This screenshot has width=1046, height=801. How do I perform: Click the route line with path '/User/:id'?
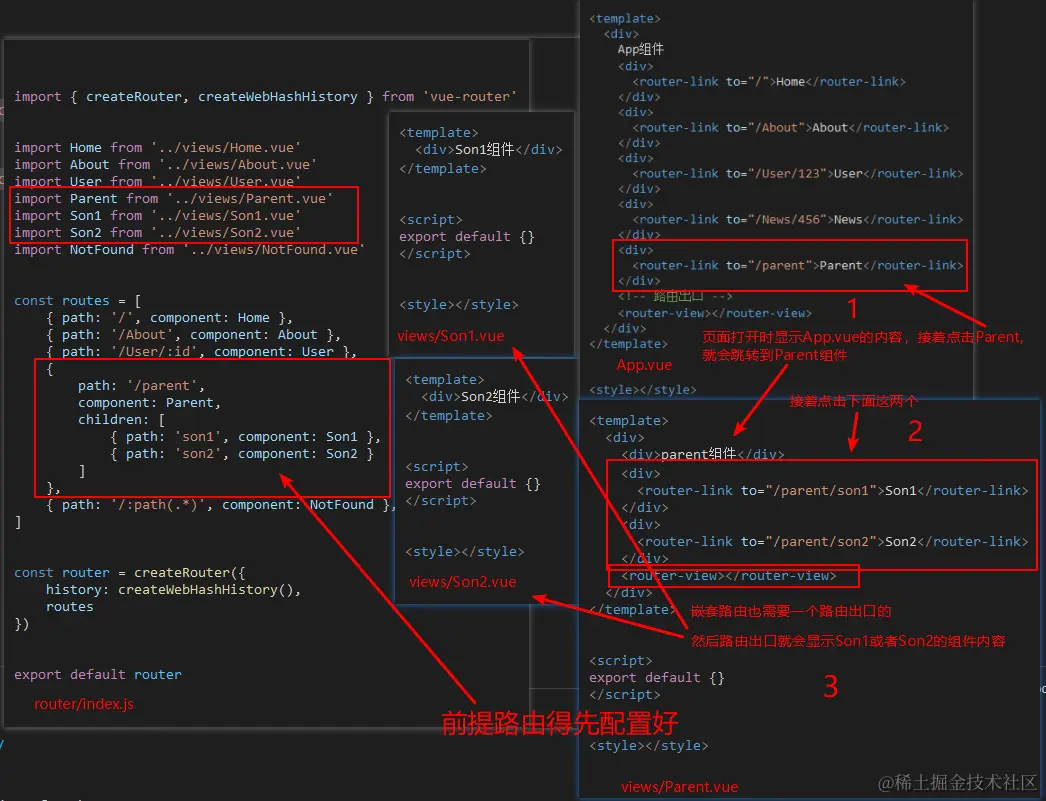(201, 351)
